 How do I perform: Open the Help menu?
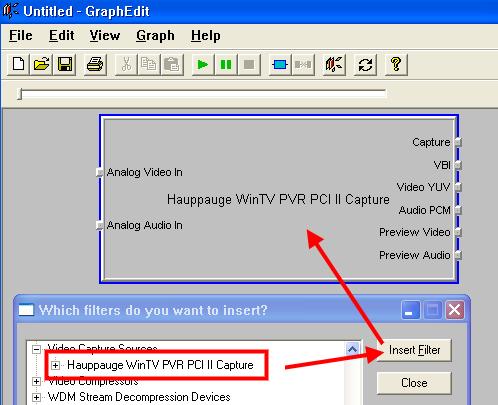click(205, 35)
